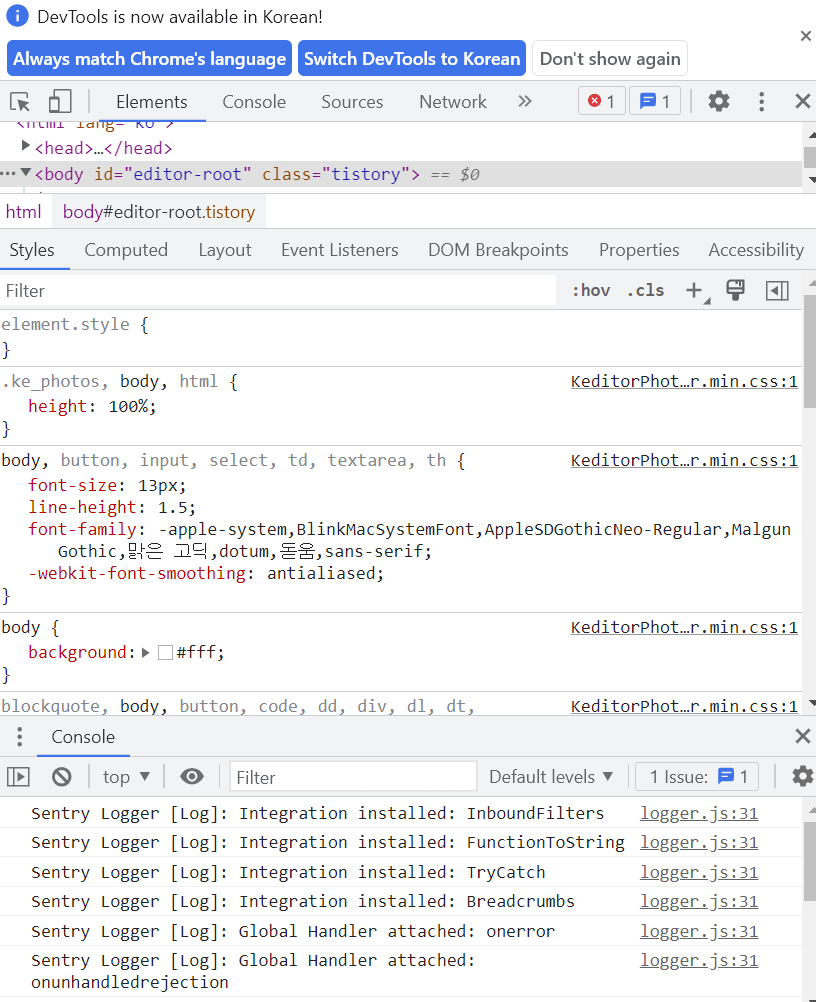This screenshot has width=816, height=1002.
Task: Click the 1 Issue button in console
Action: [x=697, y=776]
